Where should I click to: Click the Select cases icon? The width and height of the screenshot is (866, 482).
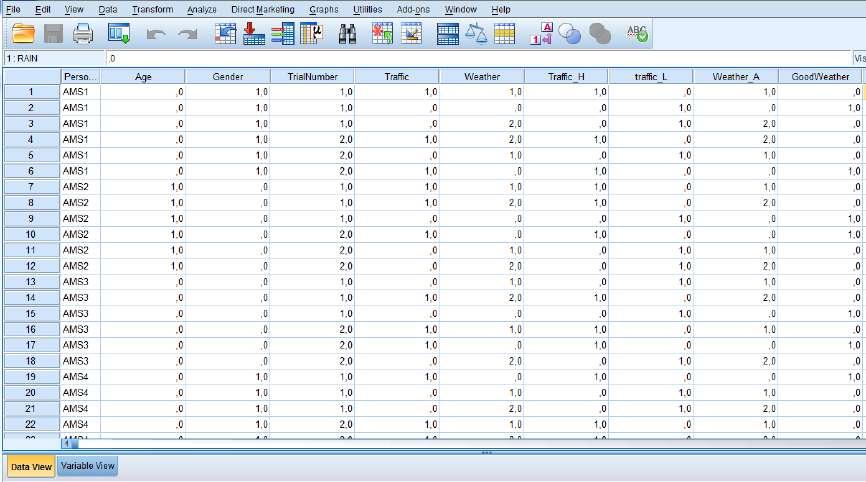pyautogui.click(x=504, y=34)
